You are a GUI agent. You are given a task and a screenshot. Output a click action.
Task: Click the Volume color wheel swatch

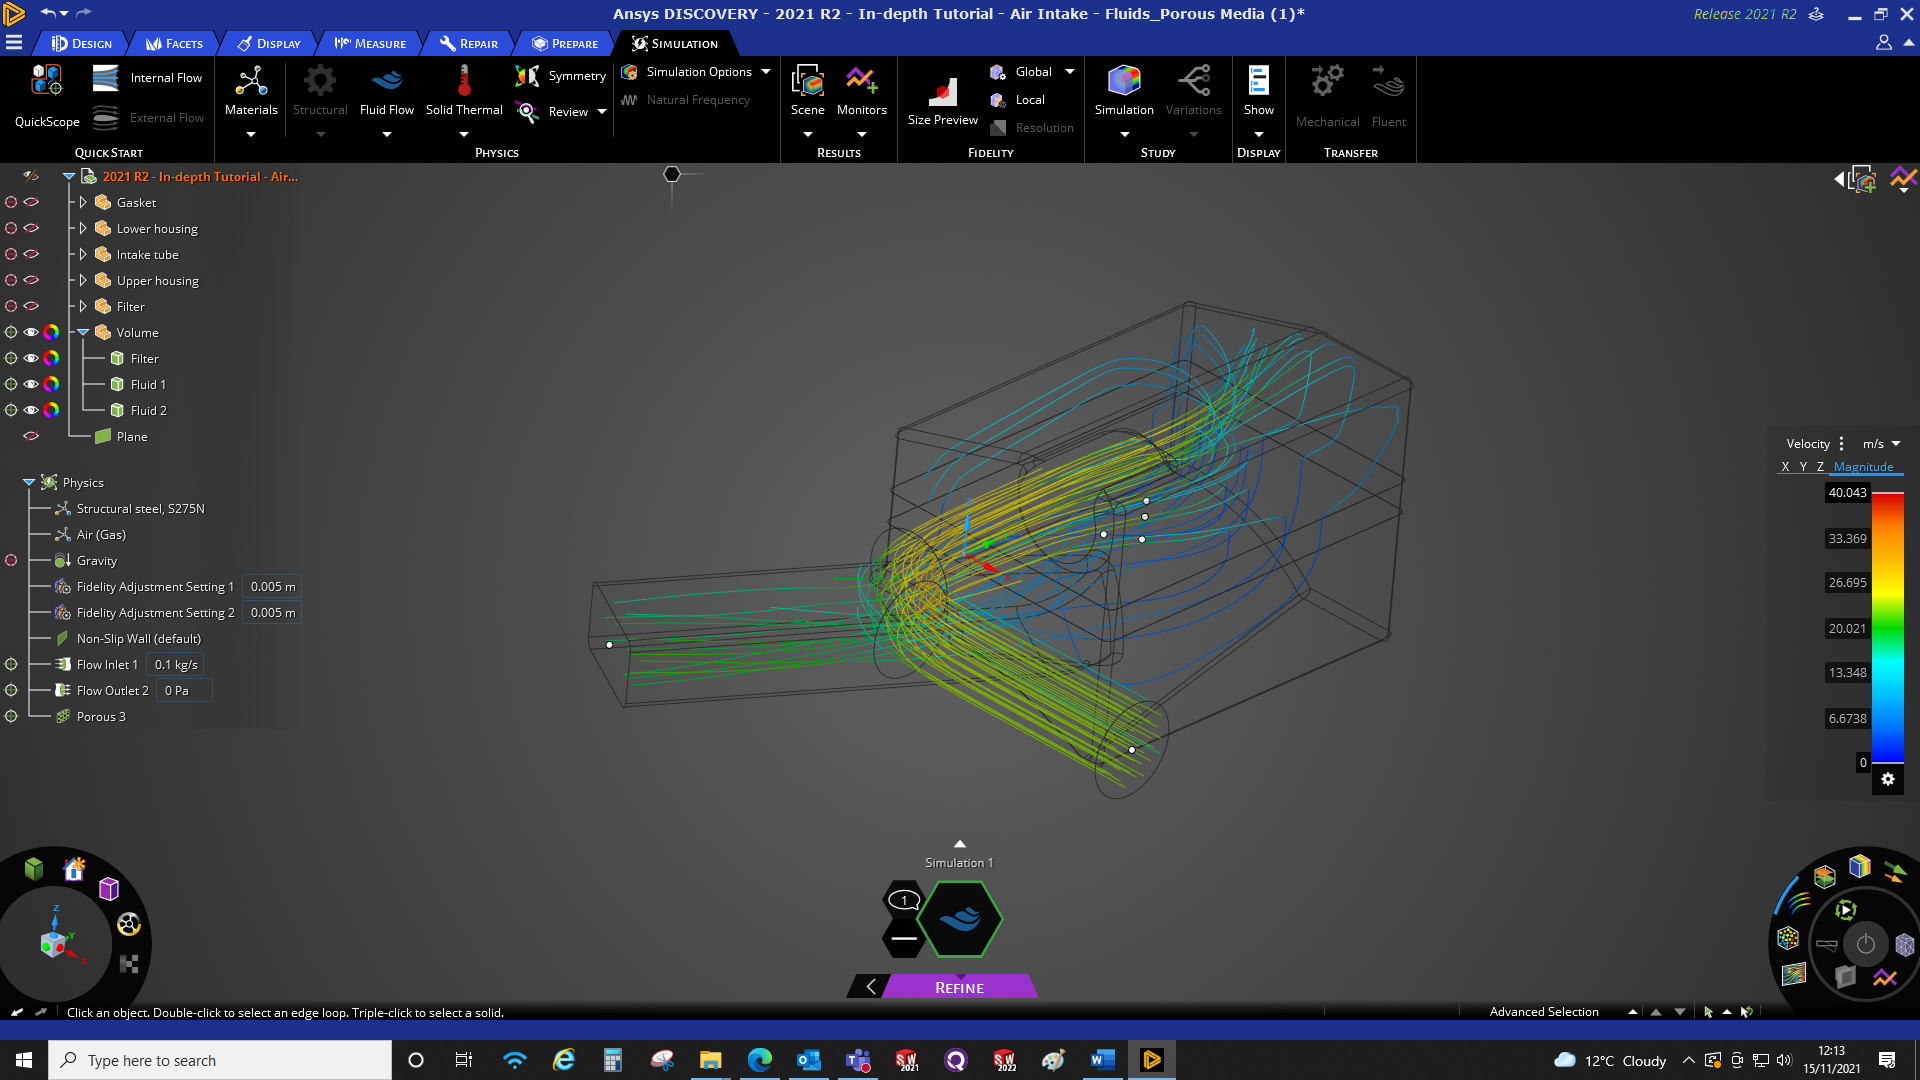tap(52, 332)
